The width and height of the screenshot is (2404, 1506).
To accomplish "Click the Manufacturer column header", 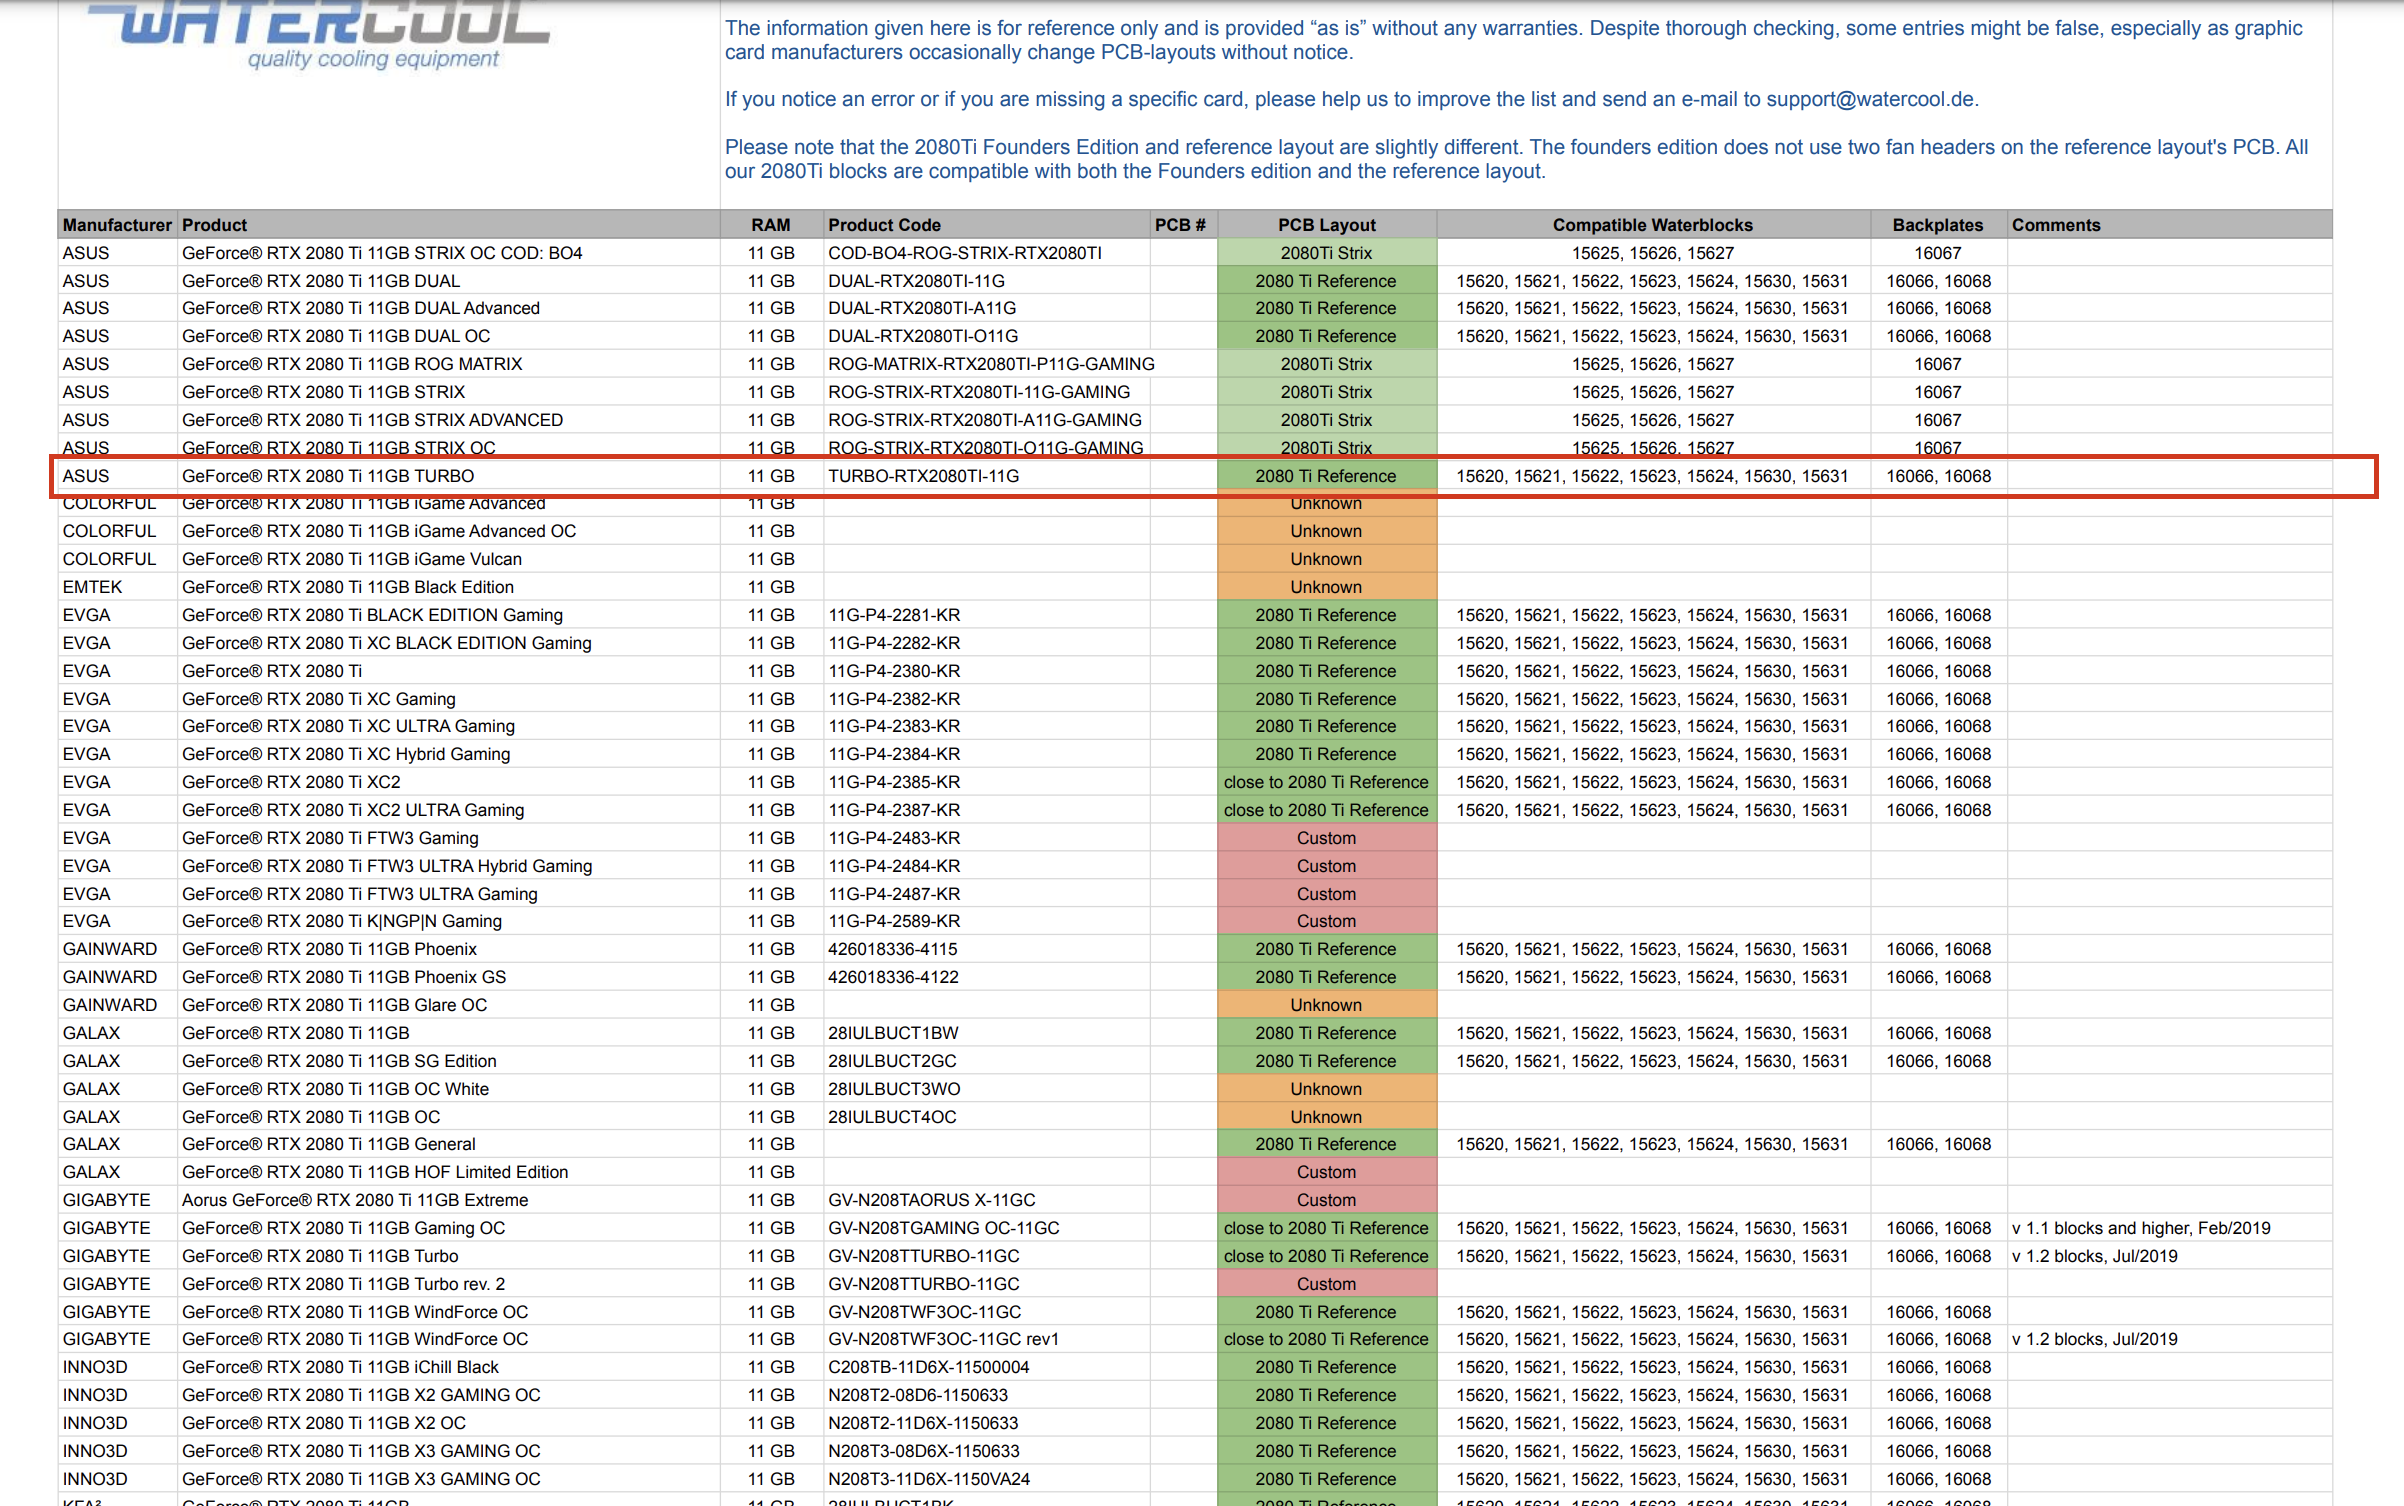I will click(117, 225).
